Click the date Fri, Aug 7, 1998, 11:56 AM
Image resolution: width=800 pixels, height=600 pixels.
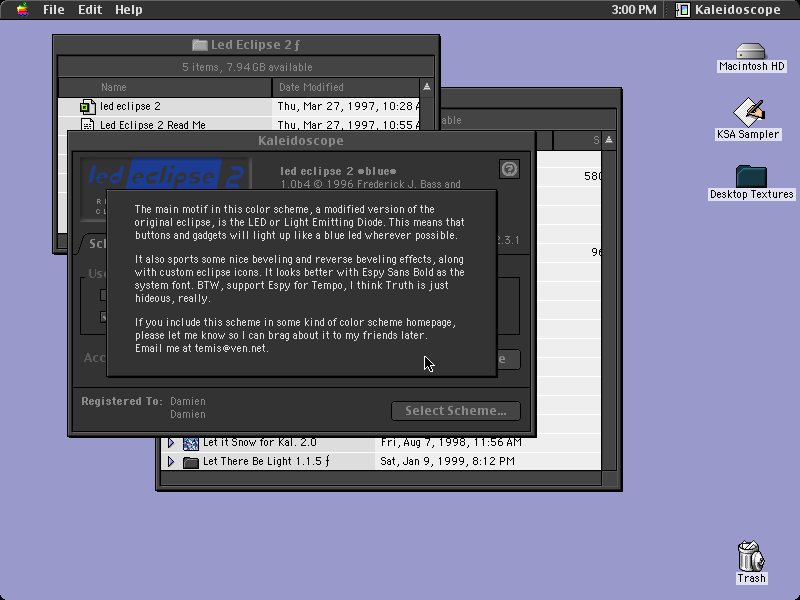pos(451,442)
